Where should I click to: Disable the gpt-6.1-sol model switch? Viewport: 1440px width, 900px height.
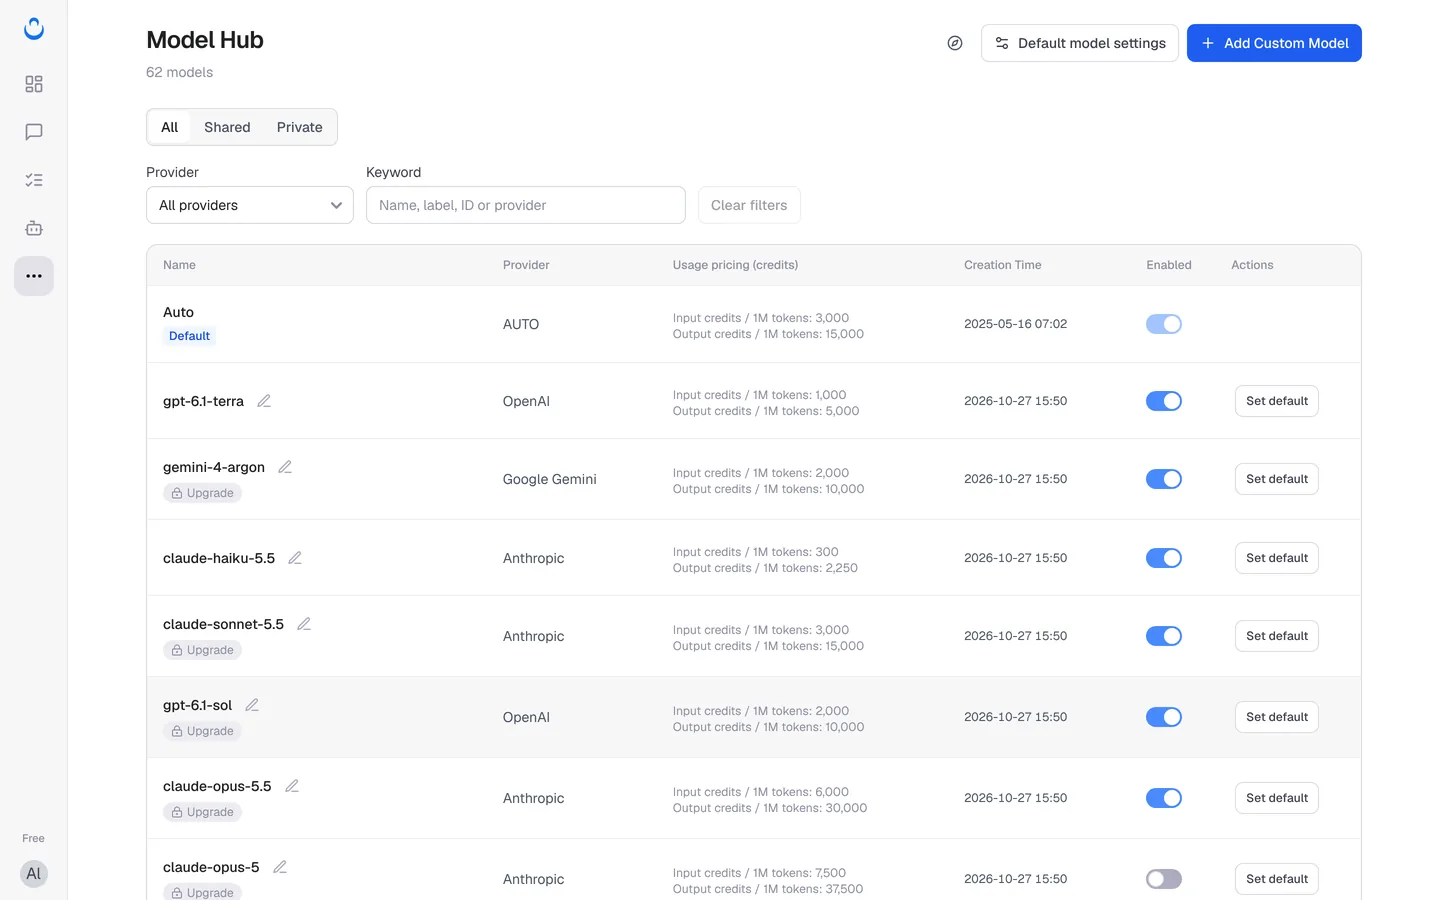(x=1164, y=717)
